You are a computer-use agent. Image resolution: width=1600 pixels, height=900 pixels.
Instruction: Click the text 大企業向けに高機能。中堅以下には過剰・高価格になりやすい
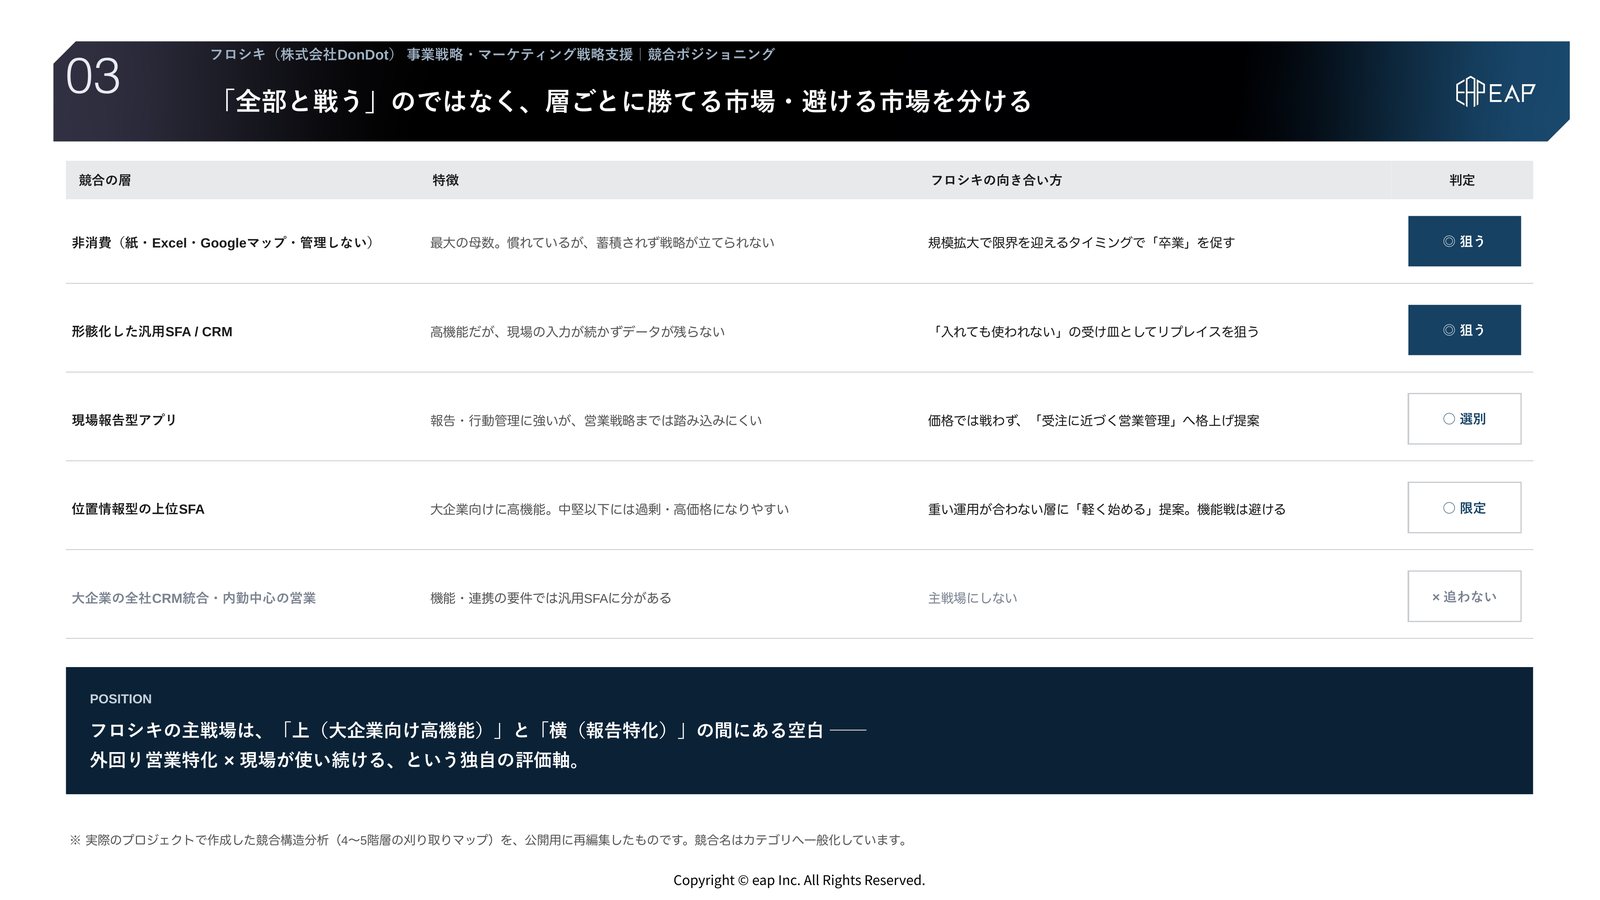[609, 509]
